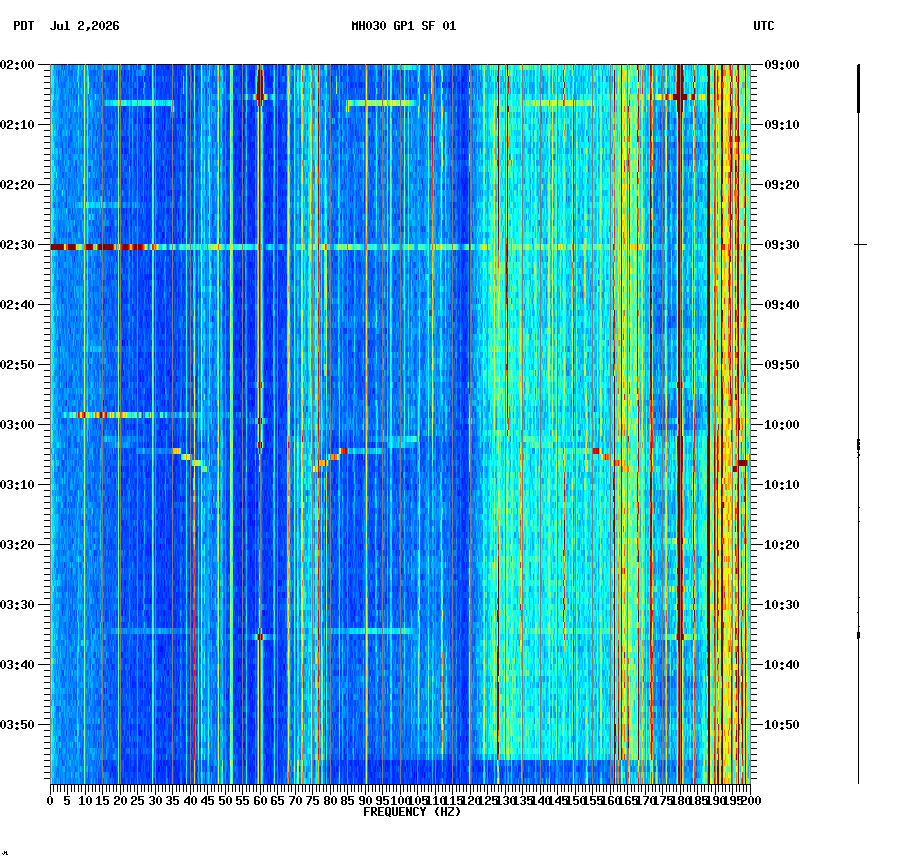
Task: Click the '30' frequency axis label
Action: pos(155,800)
